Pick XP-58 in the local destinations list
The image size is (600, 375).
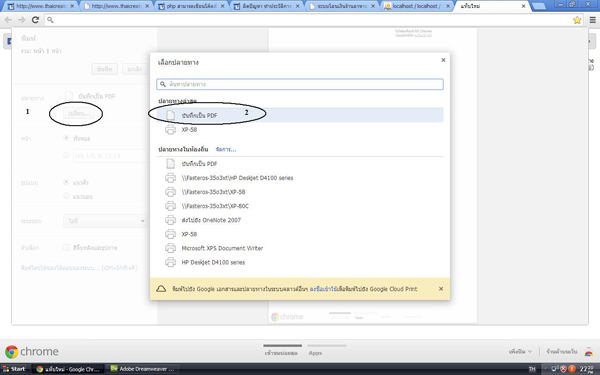pos(300,234)
